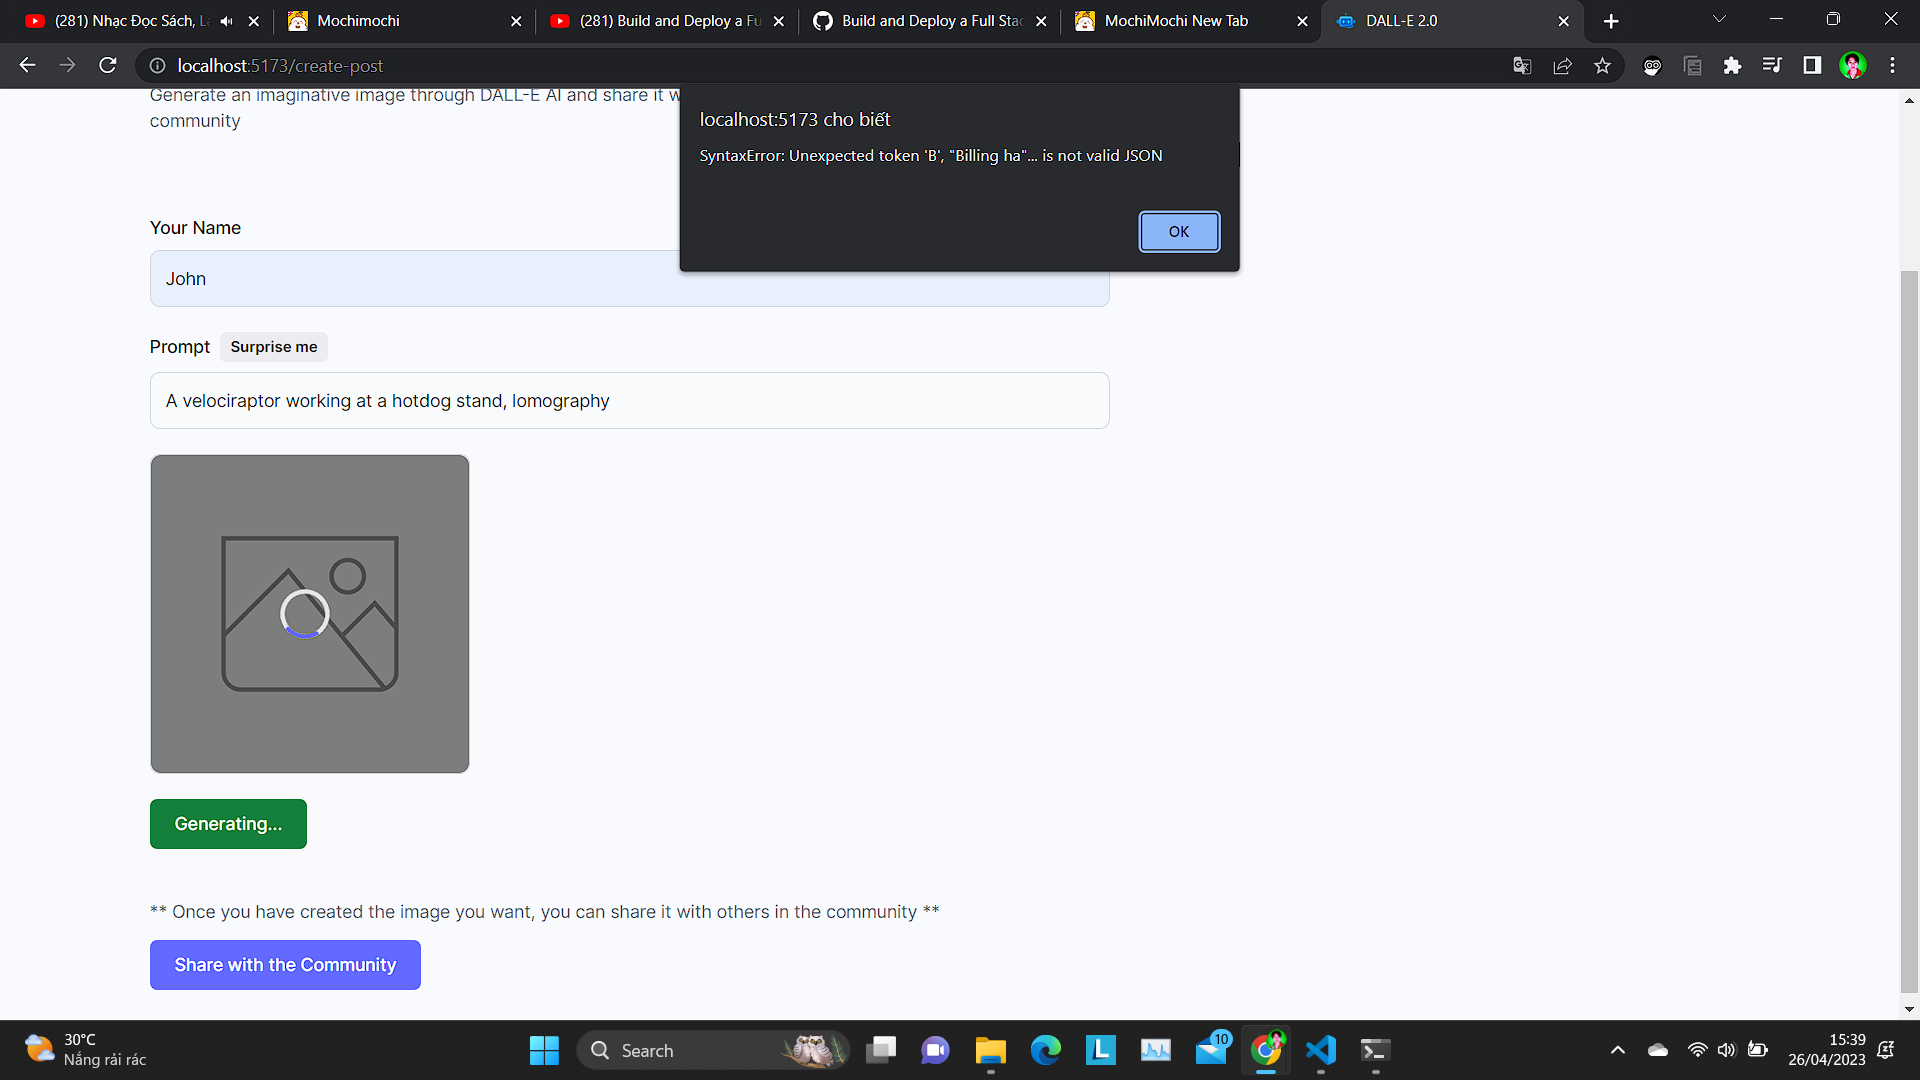Click the Google Translate icon in the address bar

click(x=1522, y=66)
